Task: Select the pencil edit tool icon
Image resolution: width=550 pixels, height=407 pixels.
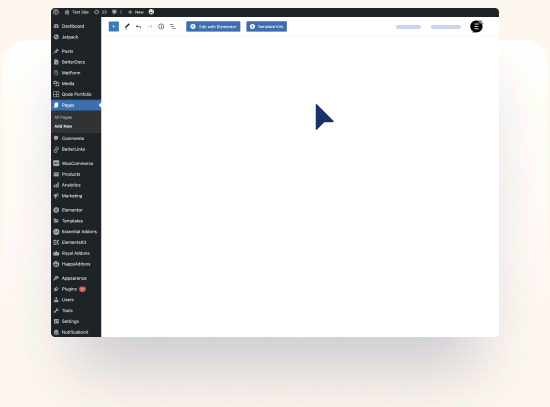Action: click(x=127, y=27)
